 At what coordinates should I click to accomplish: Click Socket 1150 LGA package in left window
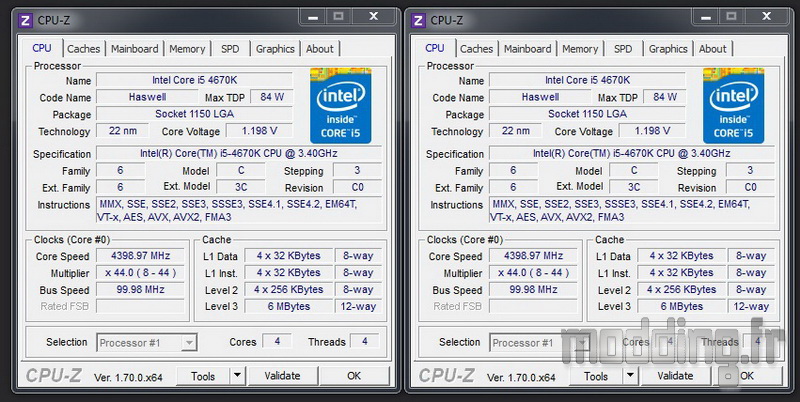click(x=194, y=114)
